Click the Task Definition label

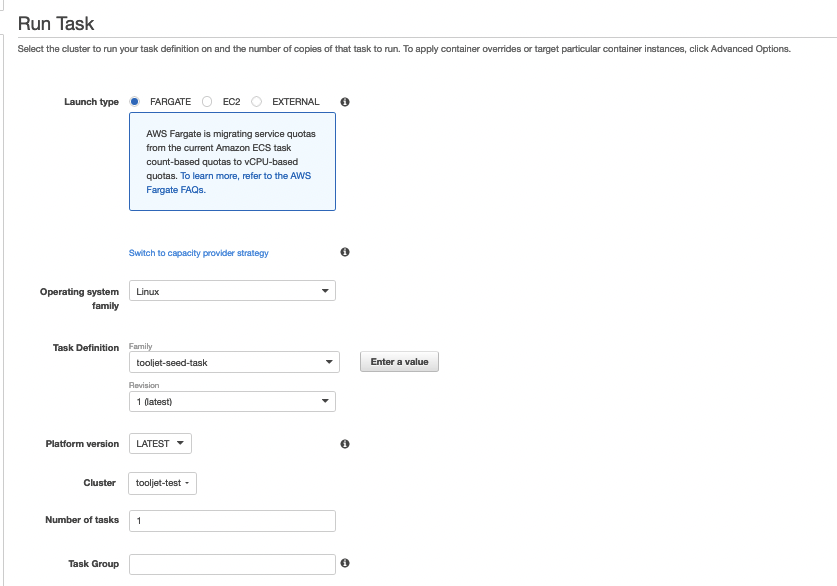pos(86,348)
